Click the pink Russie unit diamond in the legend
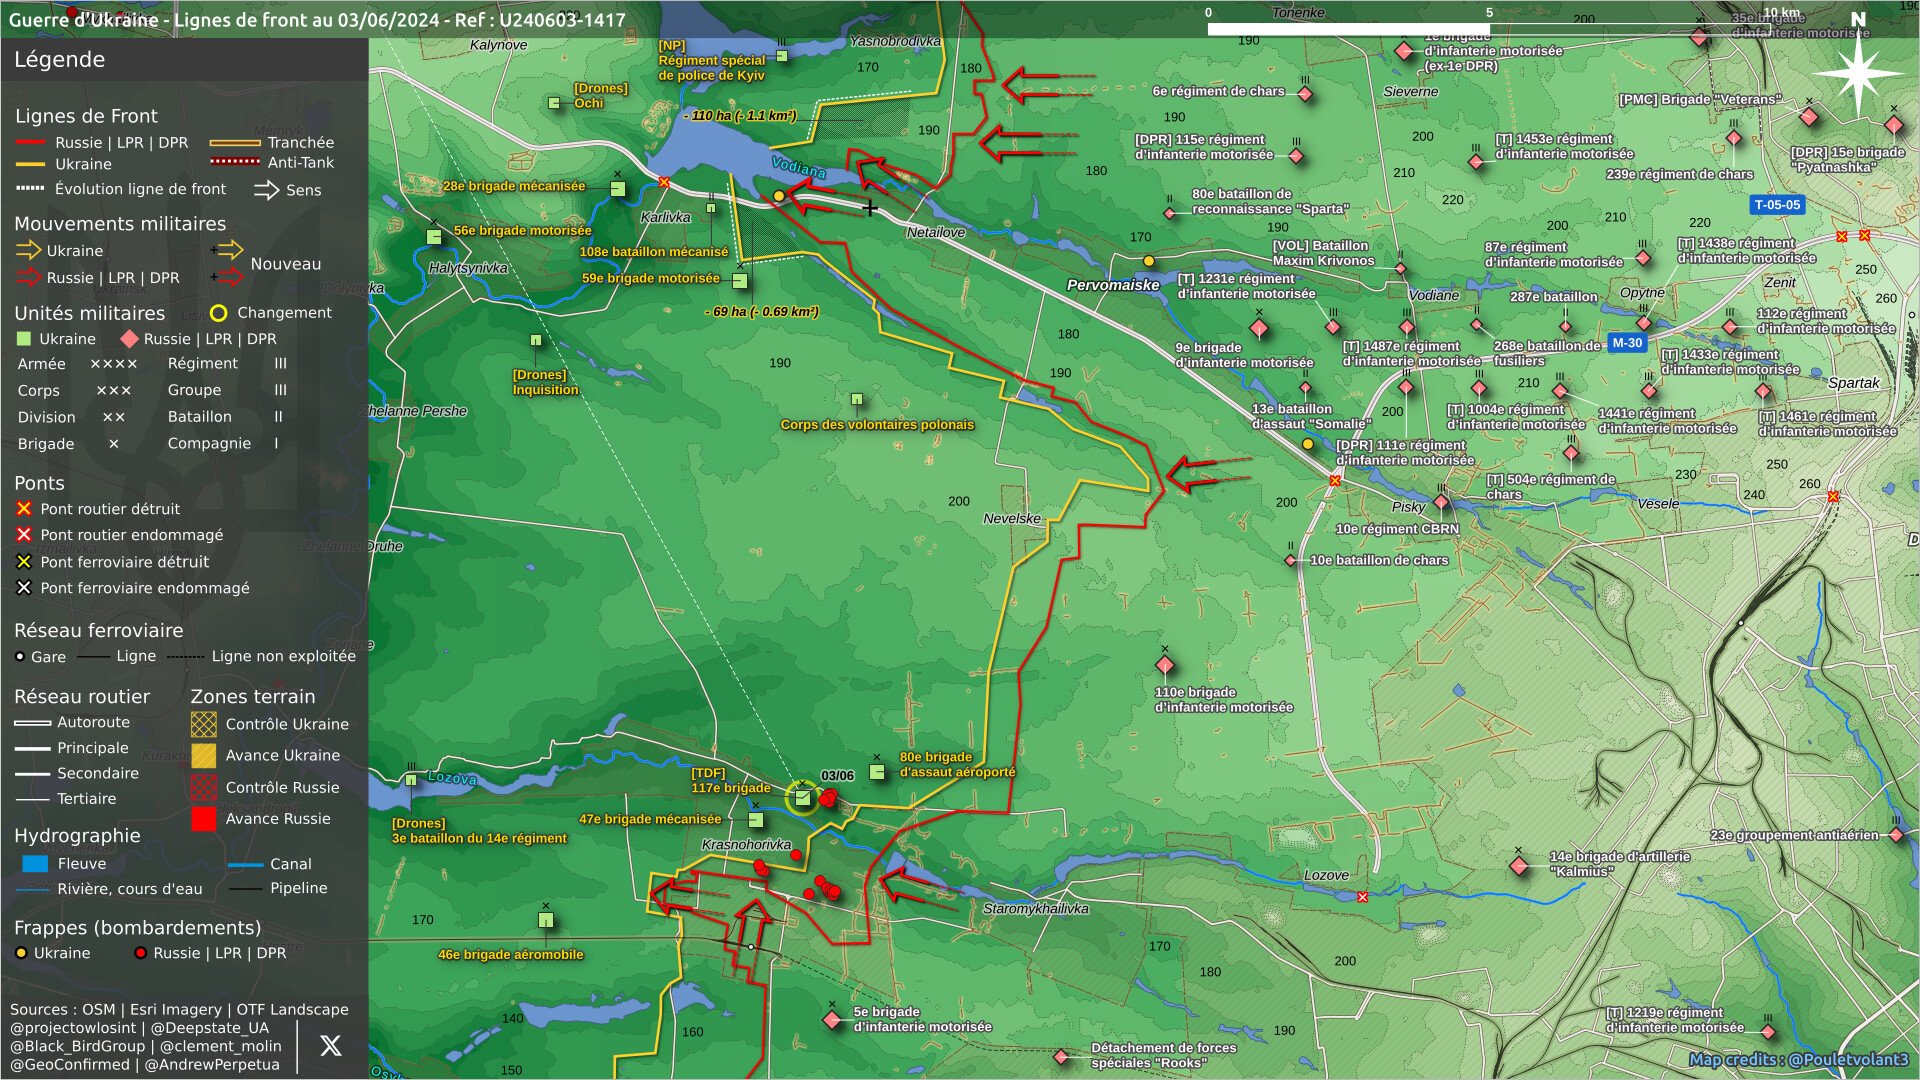 tap(129, 339)
